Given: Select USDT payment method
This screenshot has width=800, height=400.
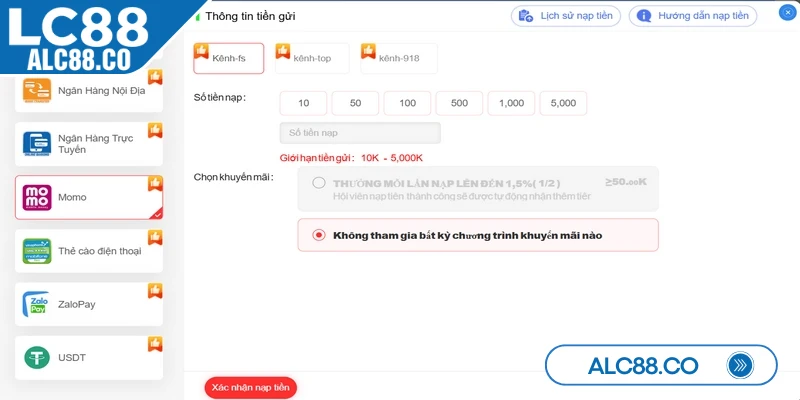Looking at the screenshot, I should pos(89,358).
